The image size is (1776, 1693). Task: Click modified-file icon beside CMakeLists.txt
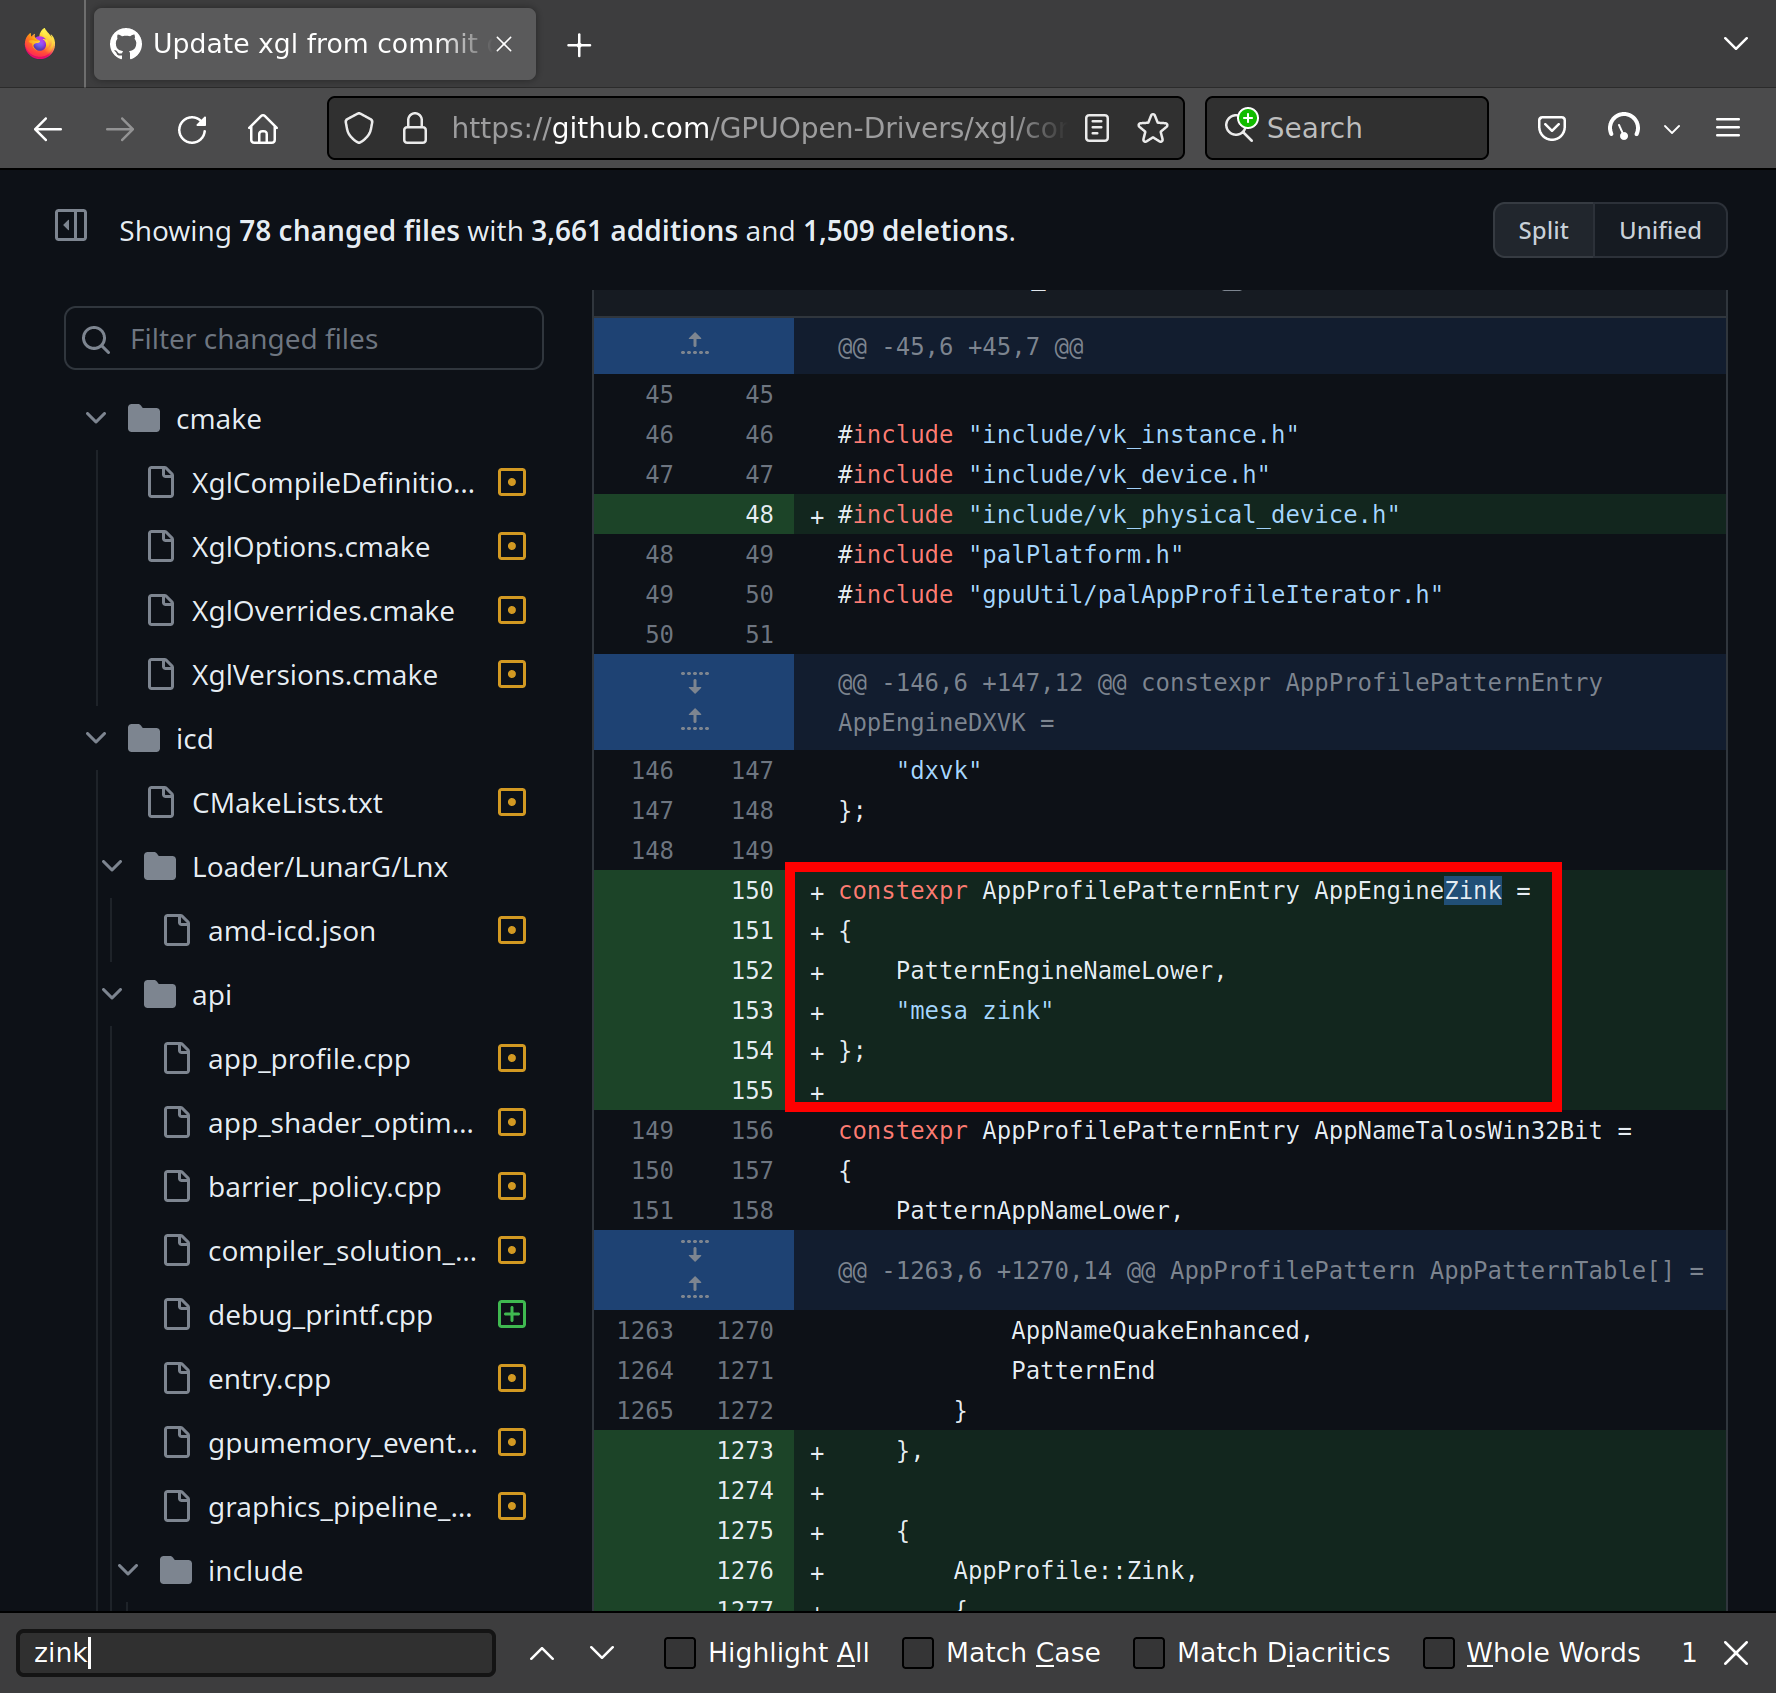pos(512,802)
